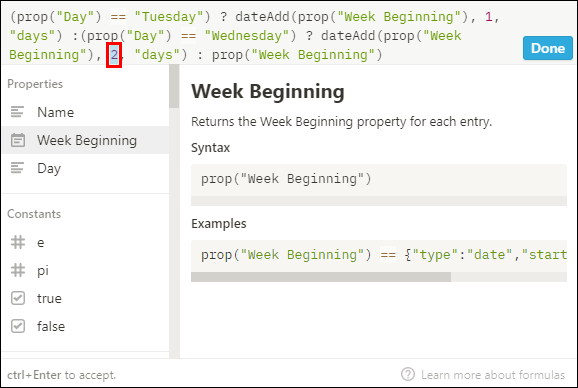Click the checkbox icon beside false
The image size is (578, 388).
coord(18,326)
